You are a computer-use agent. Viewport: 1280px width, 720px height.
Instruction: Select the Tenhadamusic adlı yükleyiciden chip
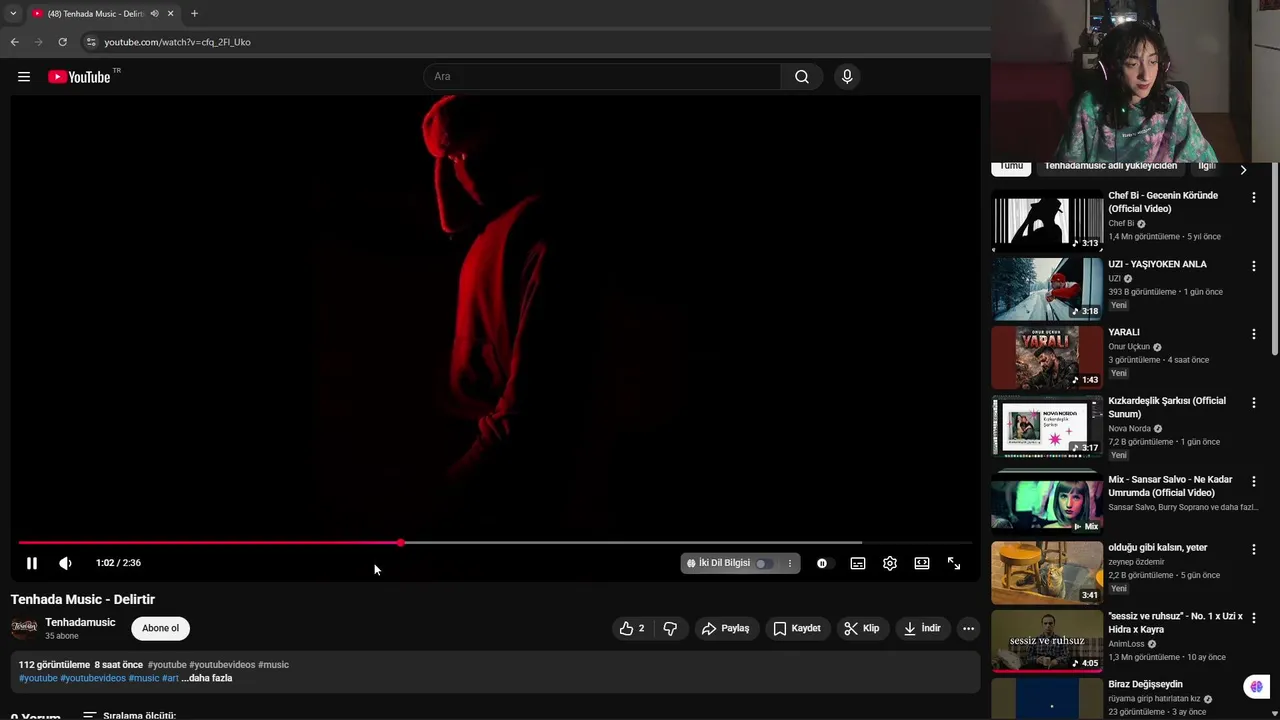[1110, 166]
